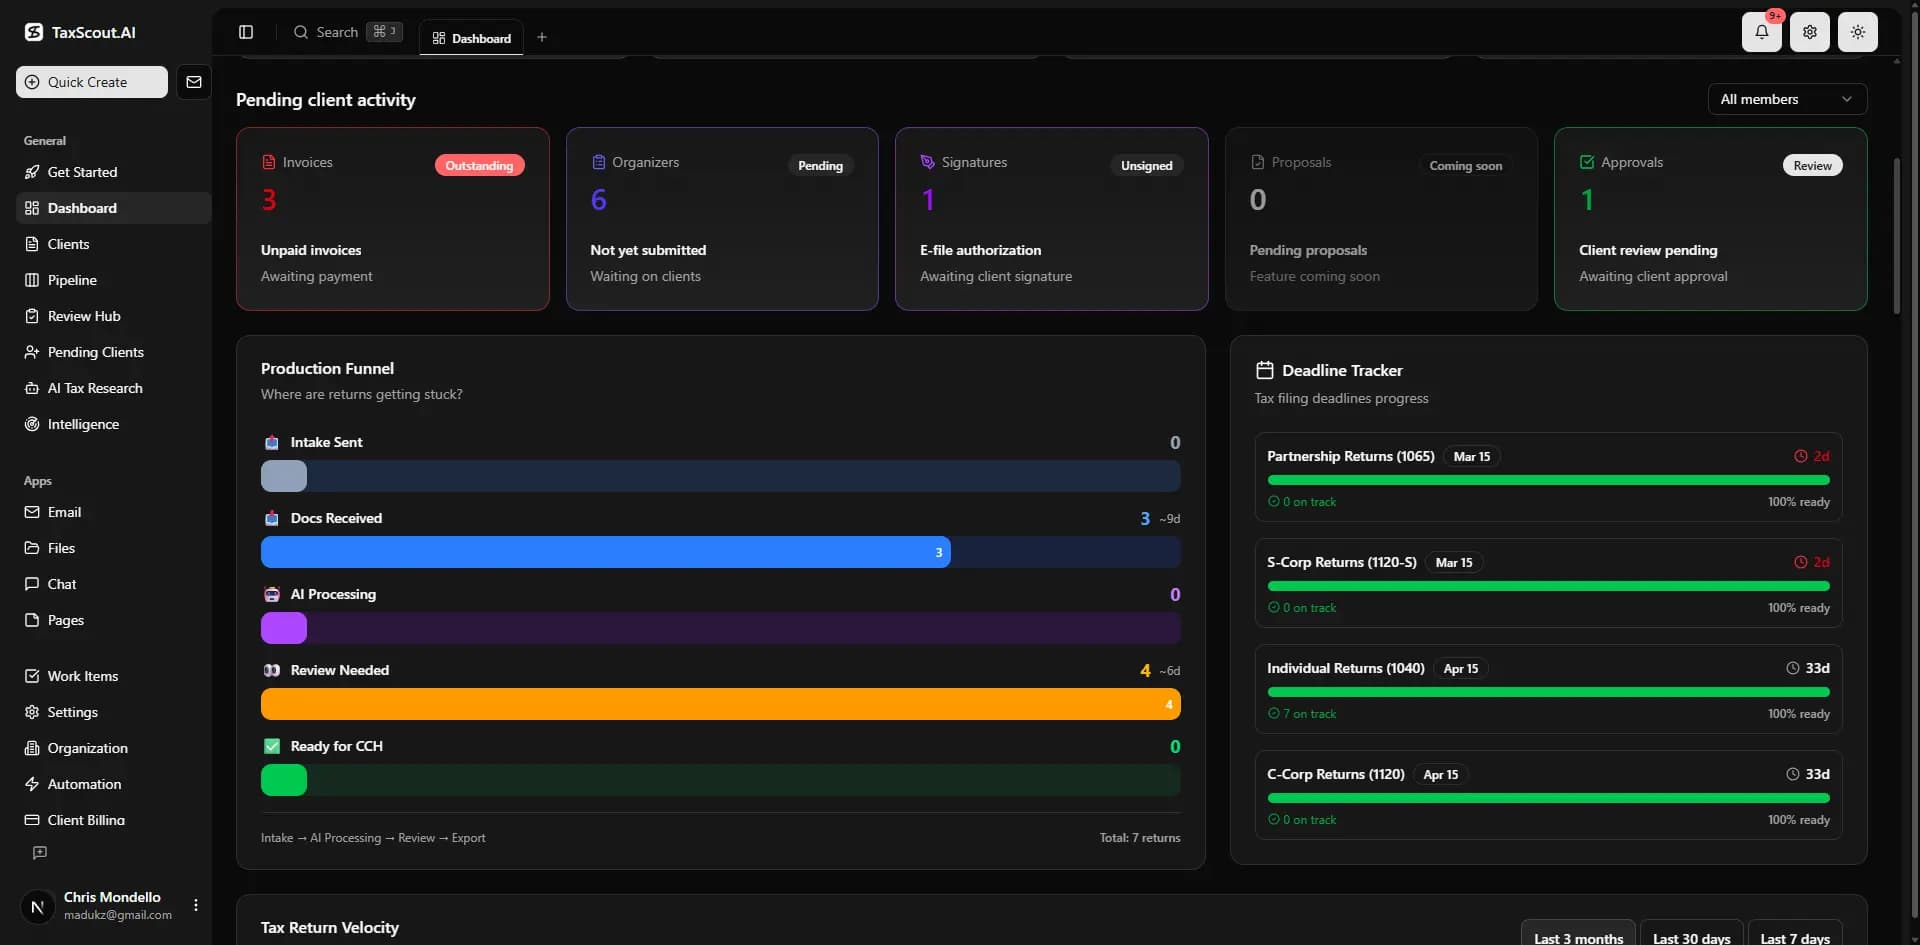Open the Search field in top bar

coord(347,32)
